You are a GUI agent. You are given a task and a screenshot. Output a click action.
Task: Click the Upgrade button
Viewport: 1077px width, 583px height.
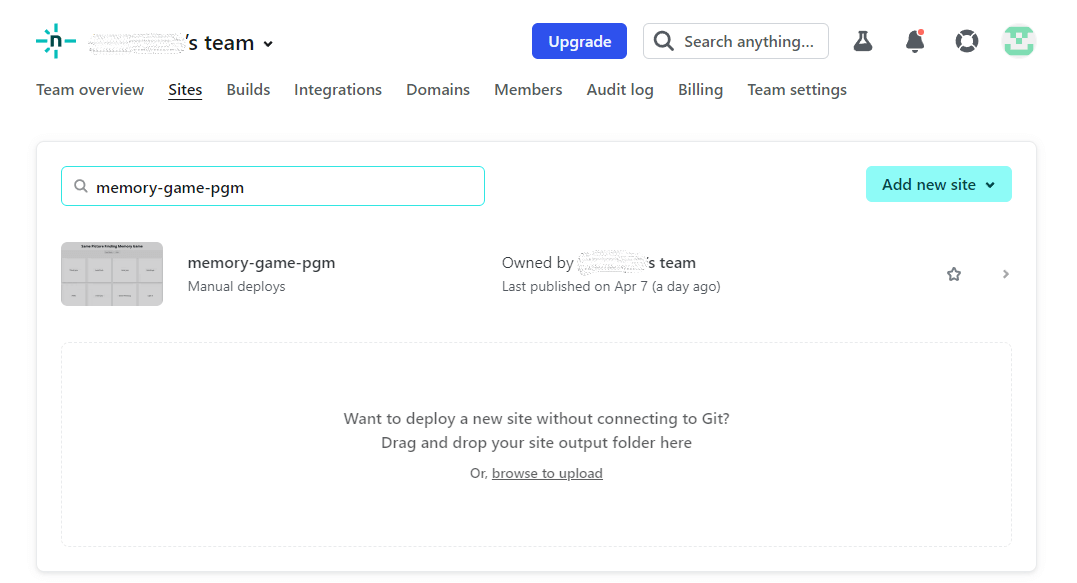tap(579, 41)
